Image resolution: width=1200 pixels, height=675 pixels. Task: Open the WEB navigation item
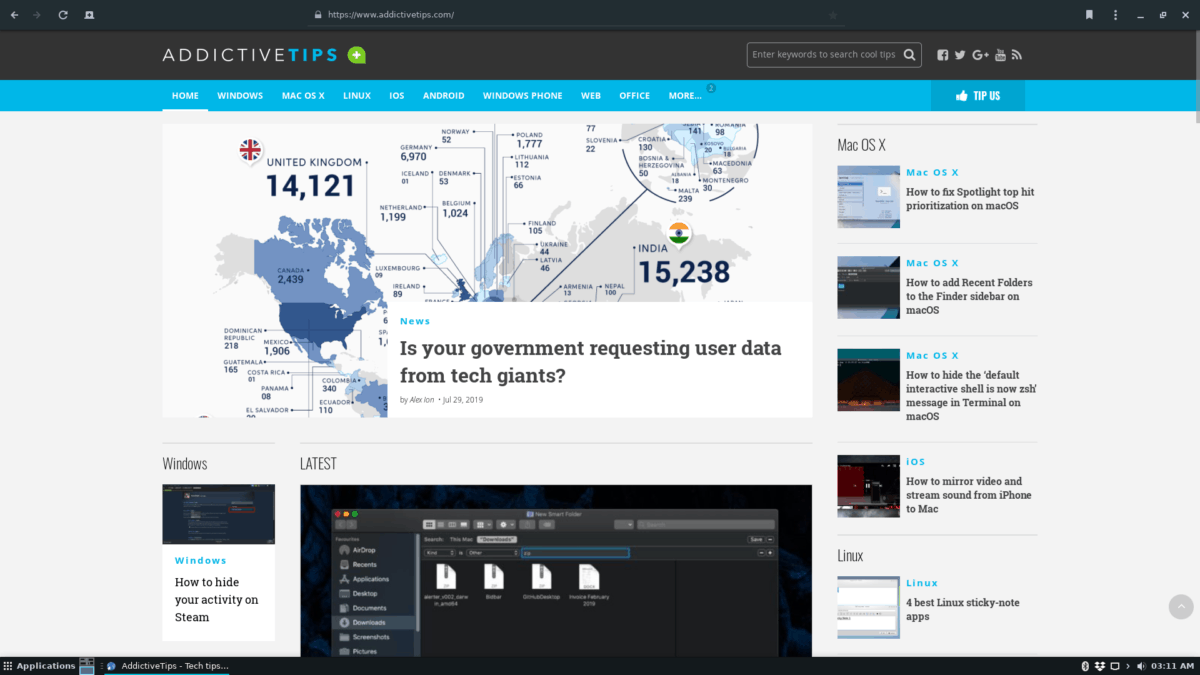pyautogui.click(x=591, y=96)
